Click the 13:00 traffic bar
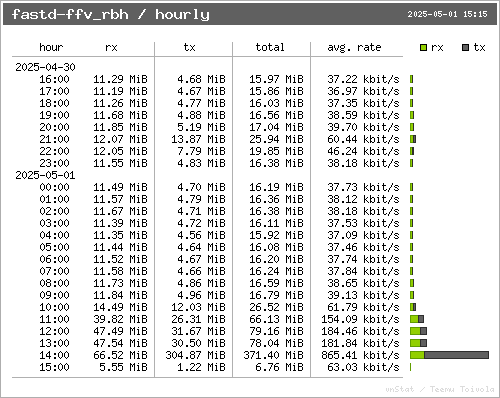Image resolution: width=500 pixels, height=398 pixels. click(x=419, y=343)
